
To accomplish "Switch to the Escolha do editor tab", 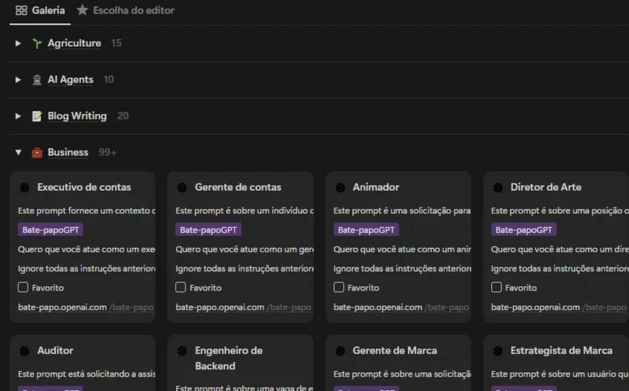I will click(x=125, y=10).
